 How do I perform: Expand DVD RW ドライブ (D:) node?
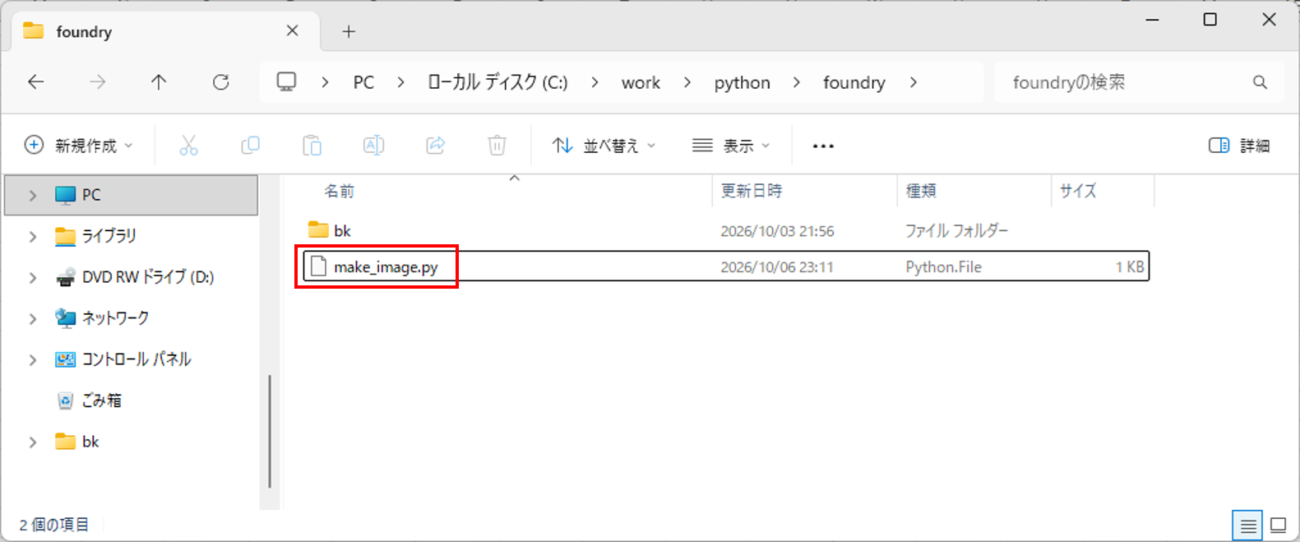pyautogui.click(x=33, y=278)
